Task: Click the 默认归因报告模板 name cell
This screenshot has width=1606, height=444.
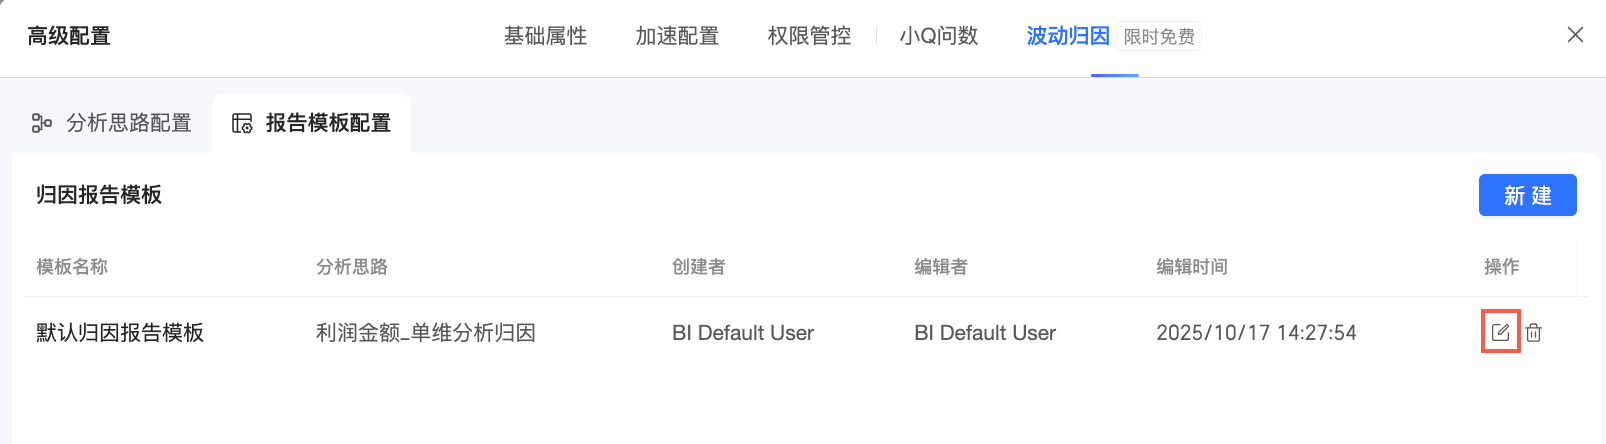Action: [x=120, y=333]
